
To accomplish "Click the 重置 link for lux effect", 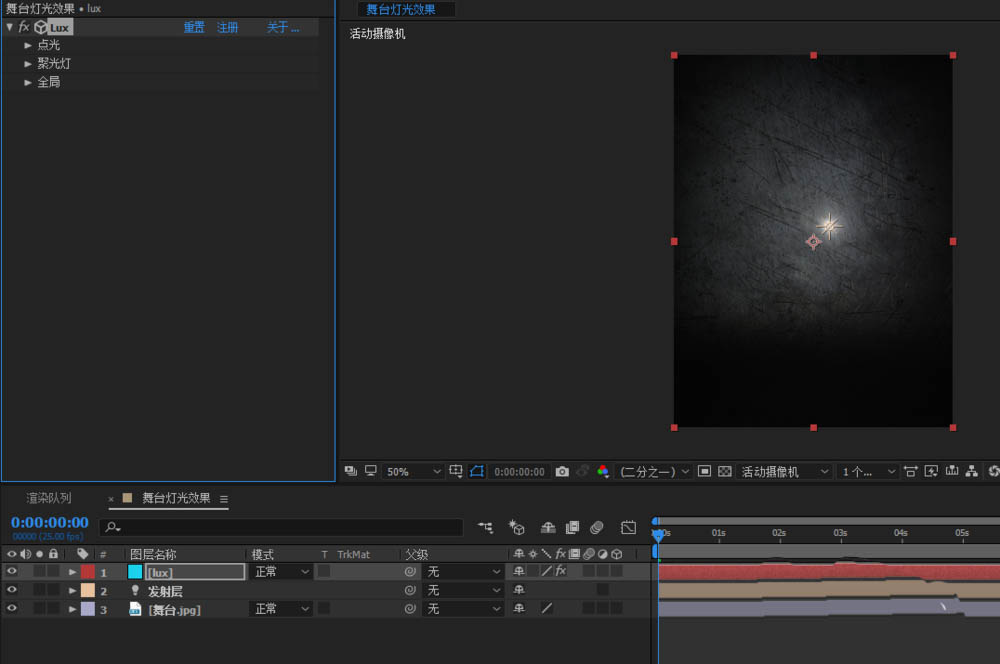I will coord(194,27).
